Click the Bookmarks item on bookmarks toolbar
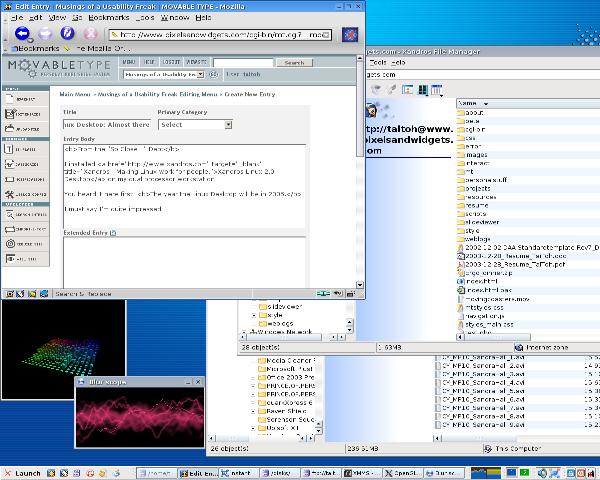Viewport: 600px width, 480px height. pos(35,49)
